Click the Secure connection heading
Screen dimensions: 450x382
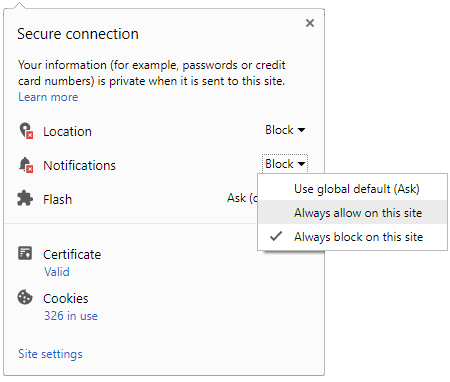(78, 34)
